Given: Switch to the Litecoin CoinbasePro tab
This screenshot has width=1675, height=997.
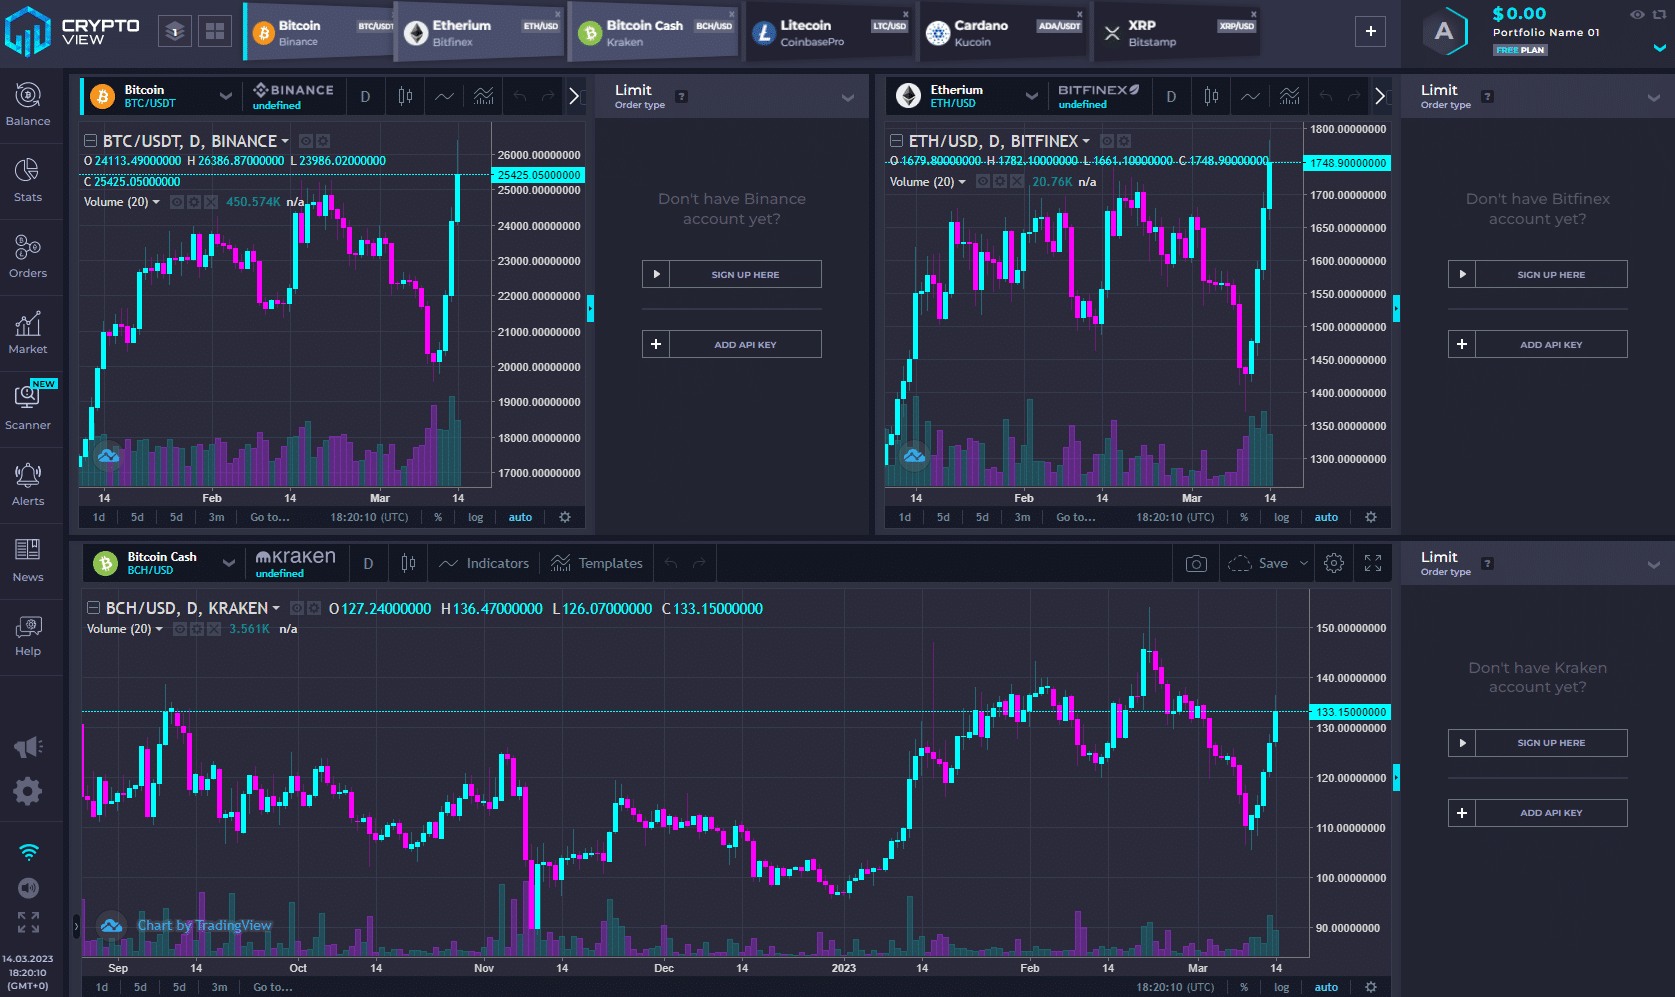Looking at the screenshot, I should 829,33.
